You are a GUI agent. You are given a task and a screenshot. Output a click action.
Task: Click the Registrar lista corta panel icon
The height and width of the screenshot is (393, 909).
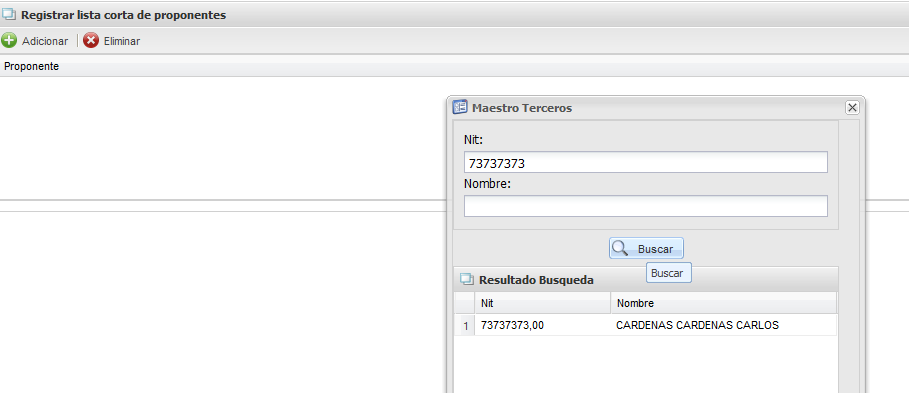tap(9, 15)
